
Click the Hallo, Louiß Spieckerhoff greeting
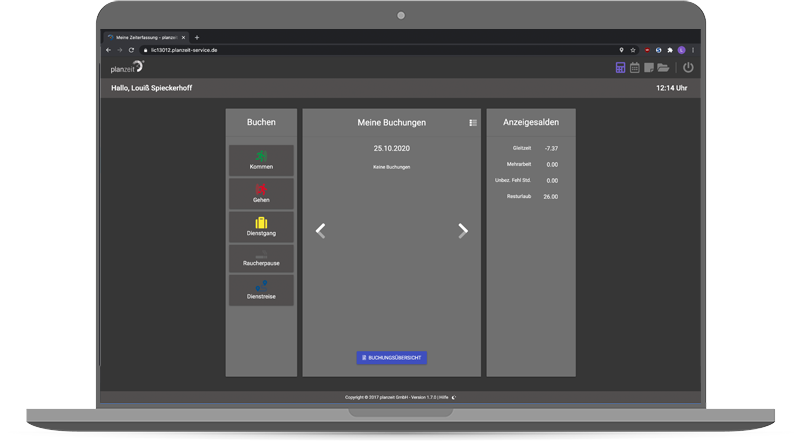pyautogui.click(x=152, y=88)
